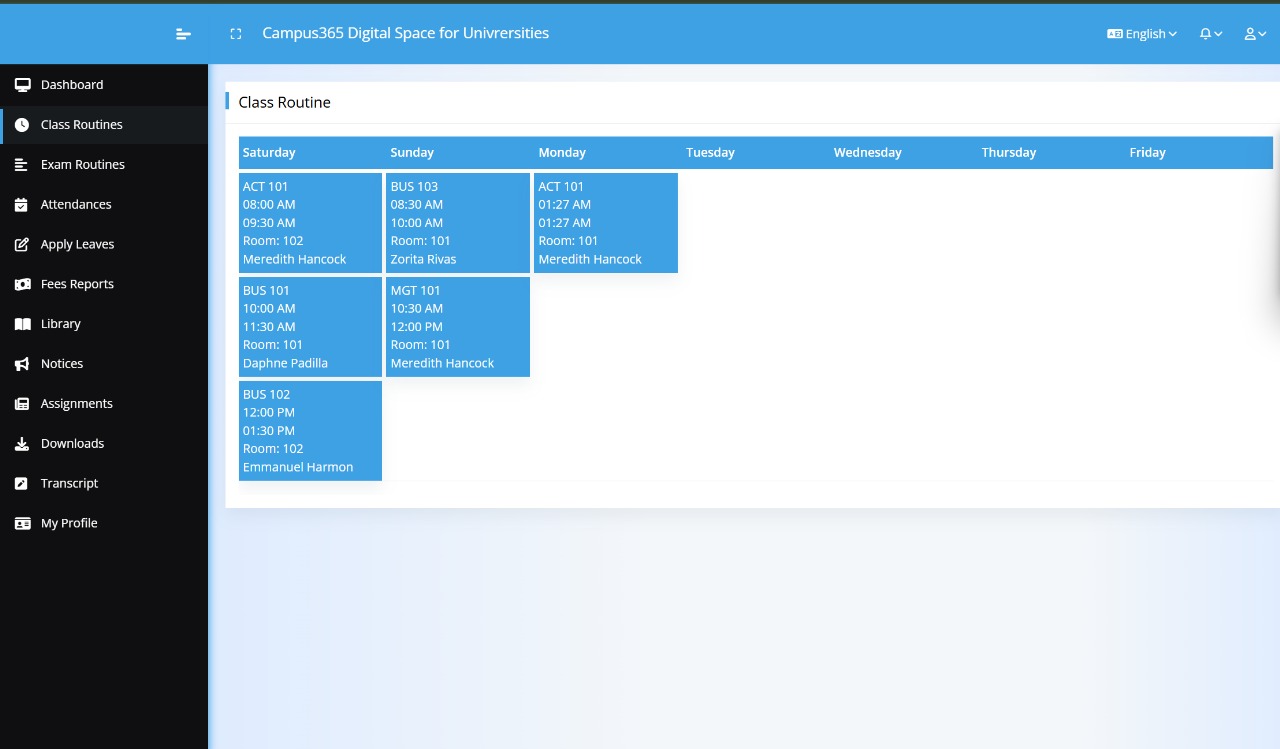Open the user account dropdown
Viewport: 1280px width, 749px height.
point(1255,34)
